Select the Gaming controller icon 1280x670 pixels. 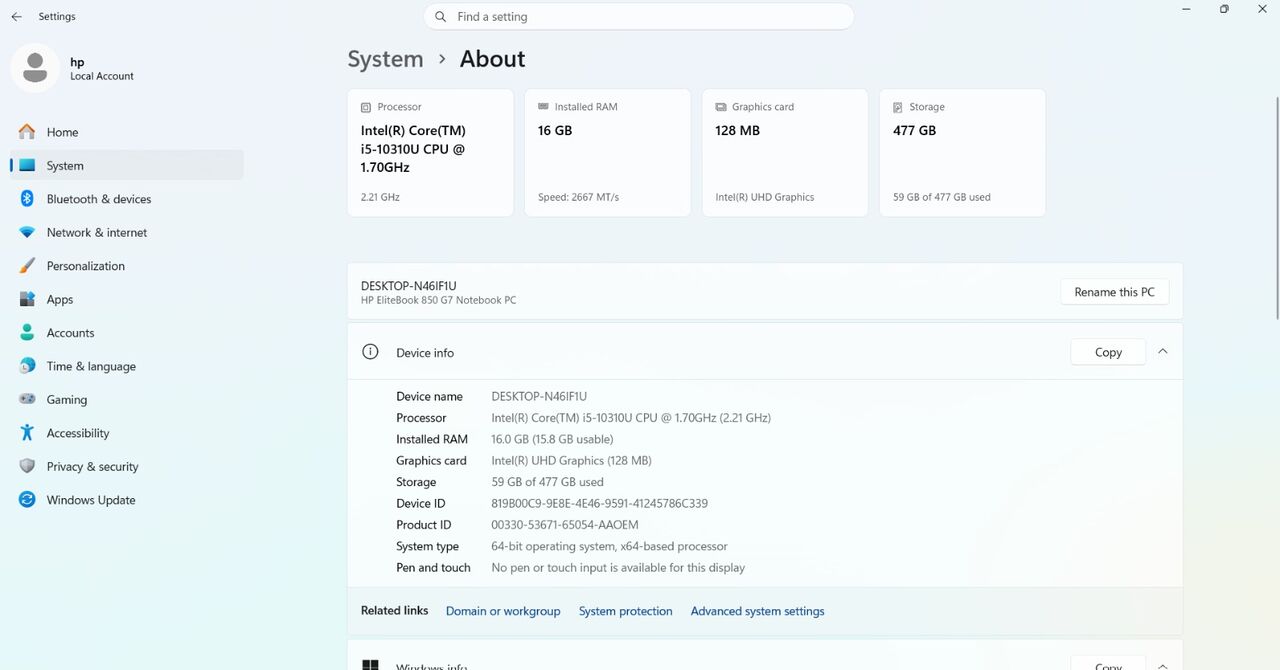tap(27, 399)
